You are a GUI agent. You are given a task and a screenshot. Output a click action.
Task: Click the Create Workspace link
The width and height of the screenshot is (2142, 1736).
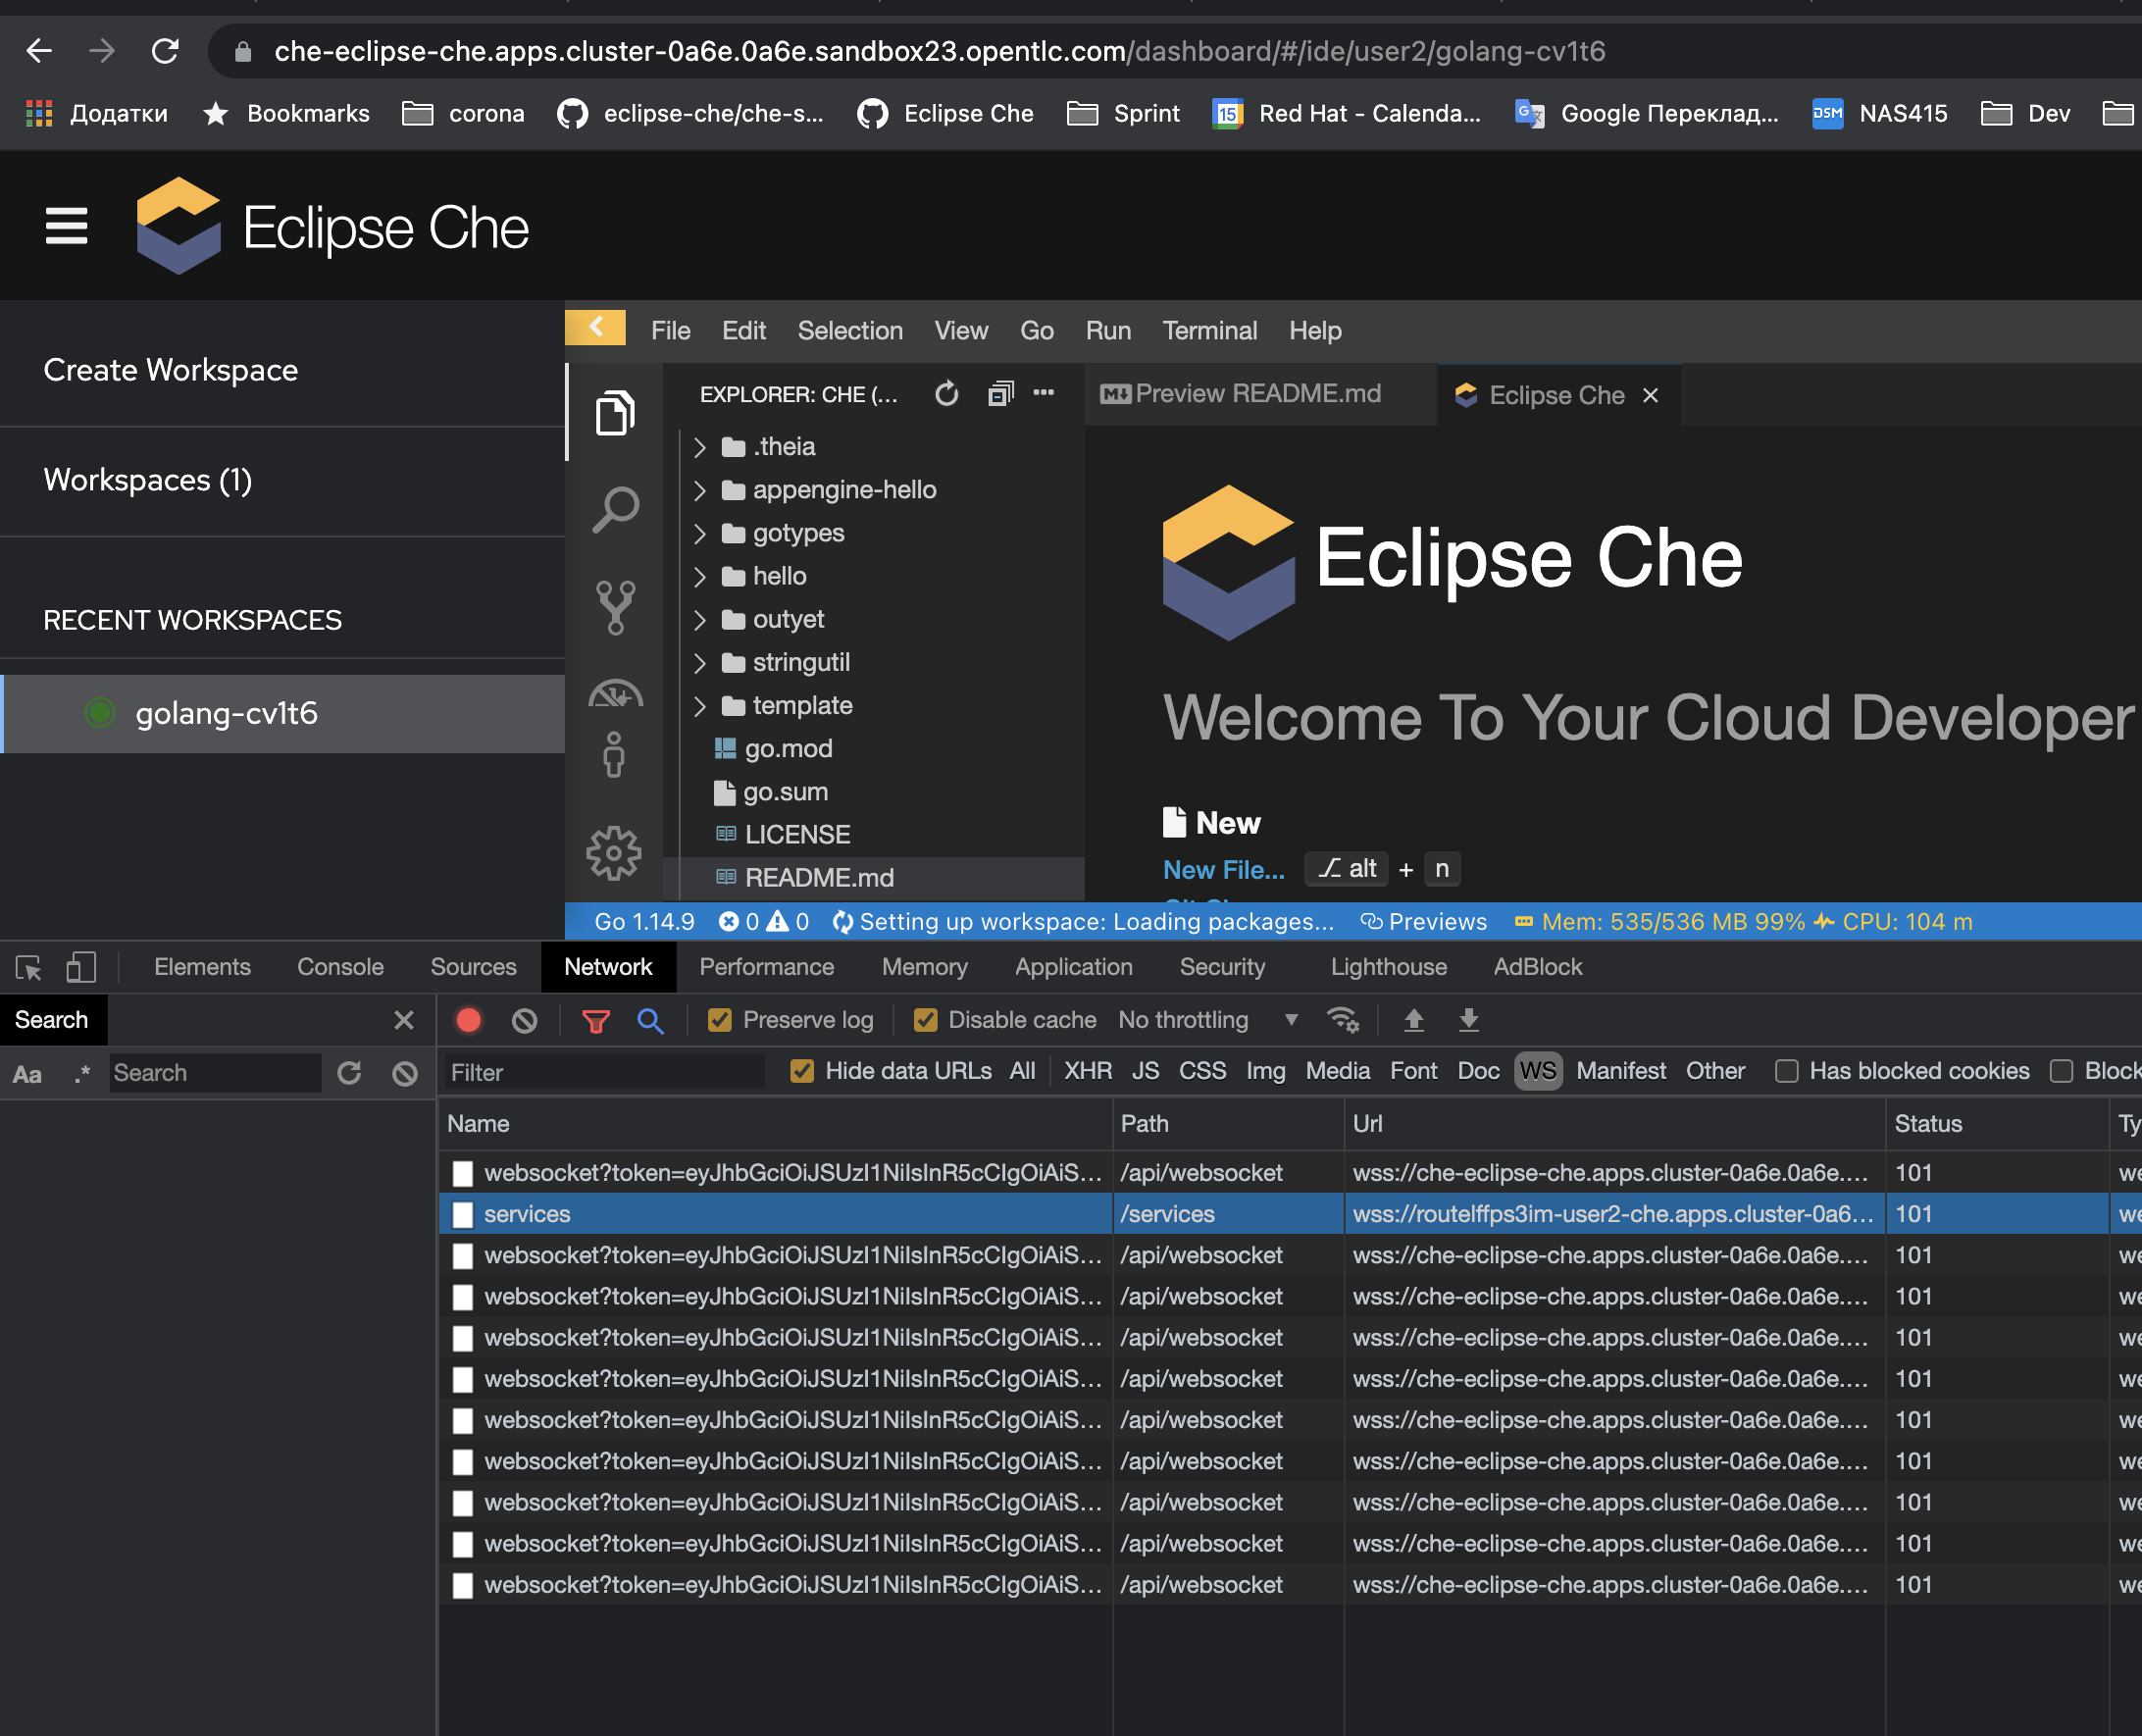(x=170, y=370)
